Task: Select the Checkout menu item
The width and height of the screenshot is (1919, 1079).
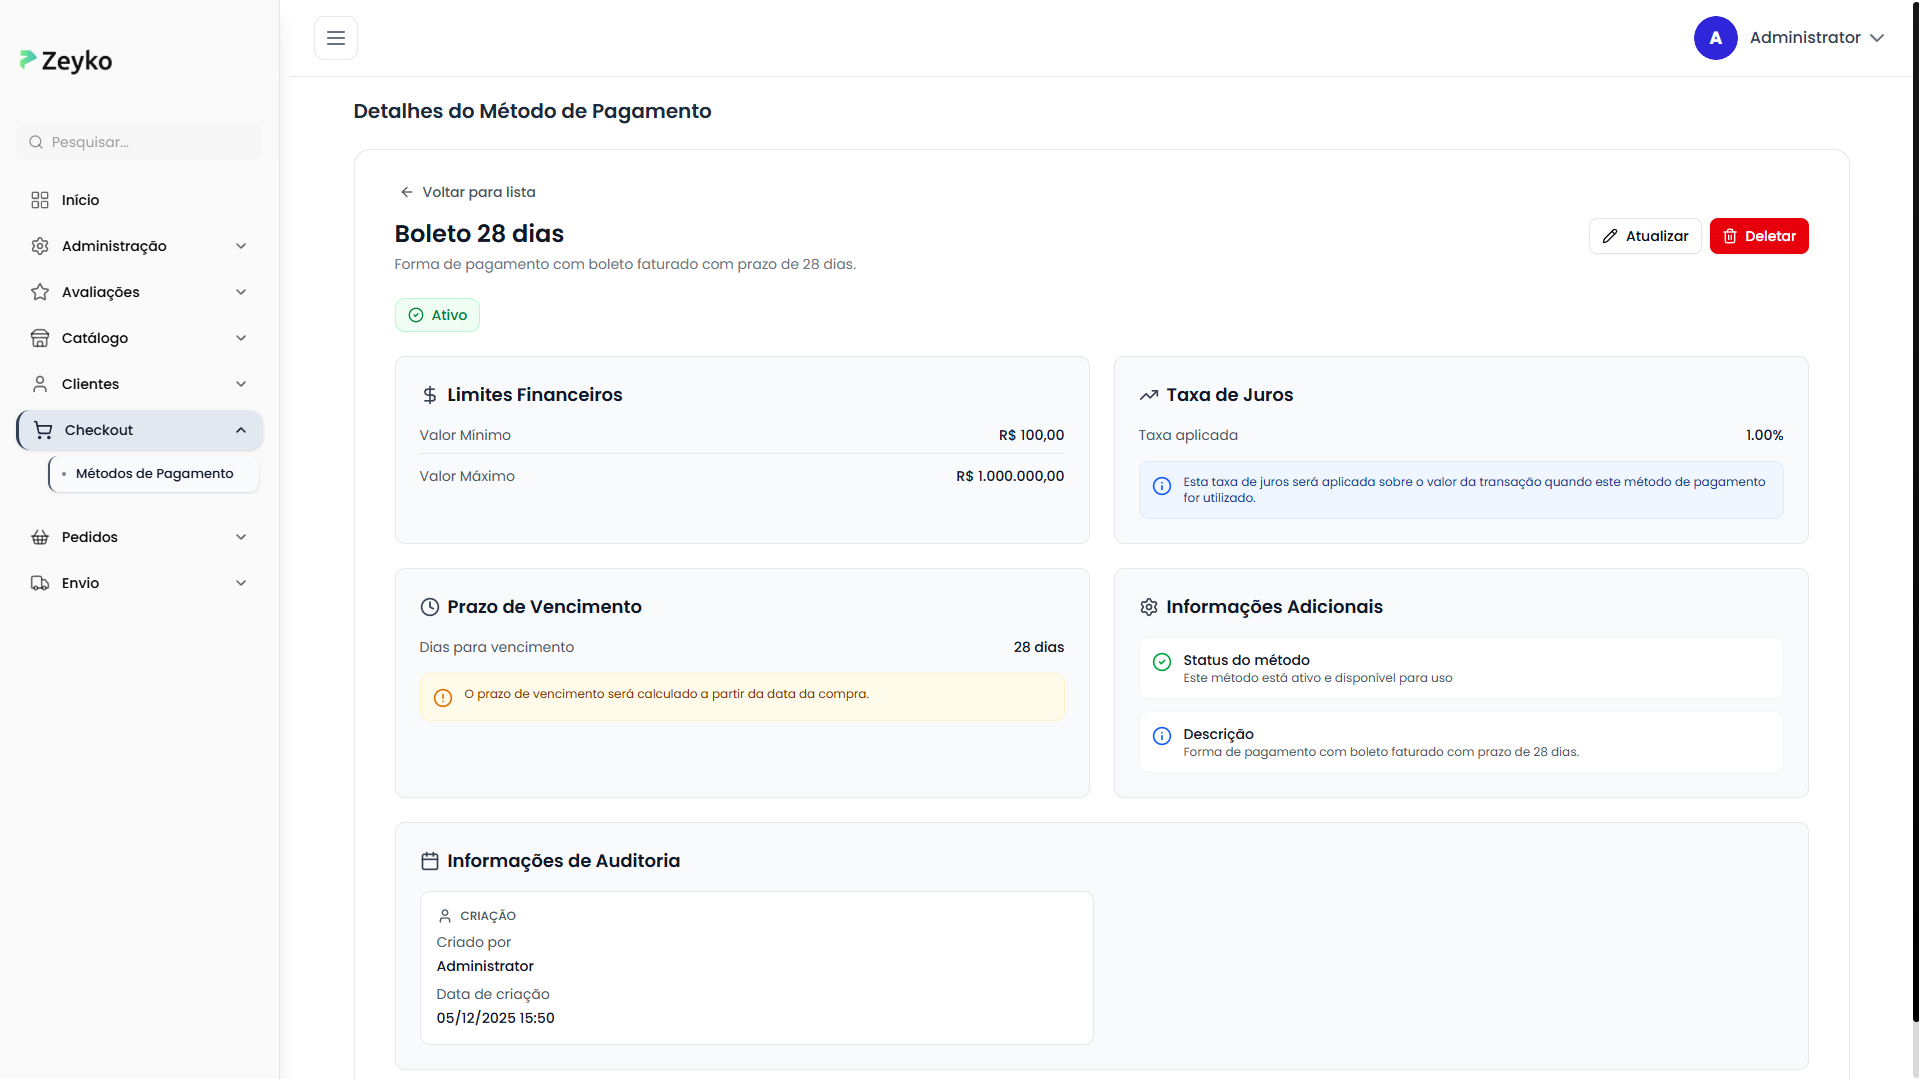Action: coord(99,430)
